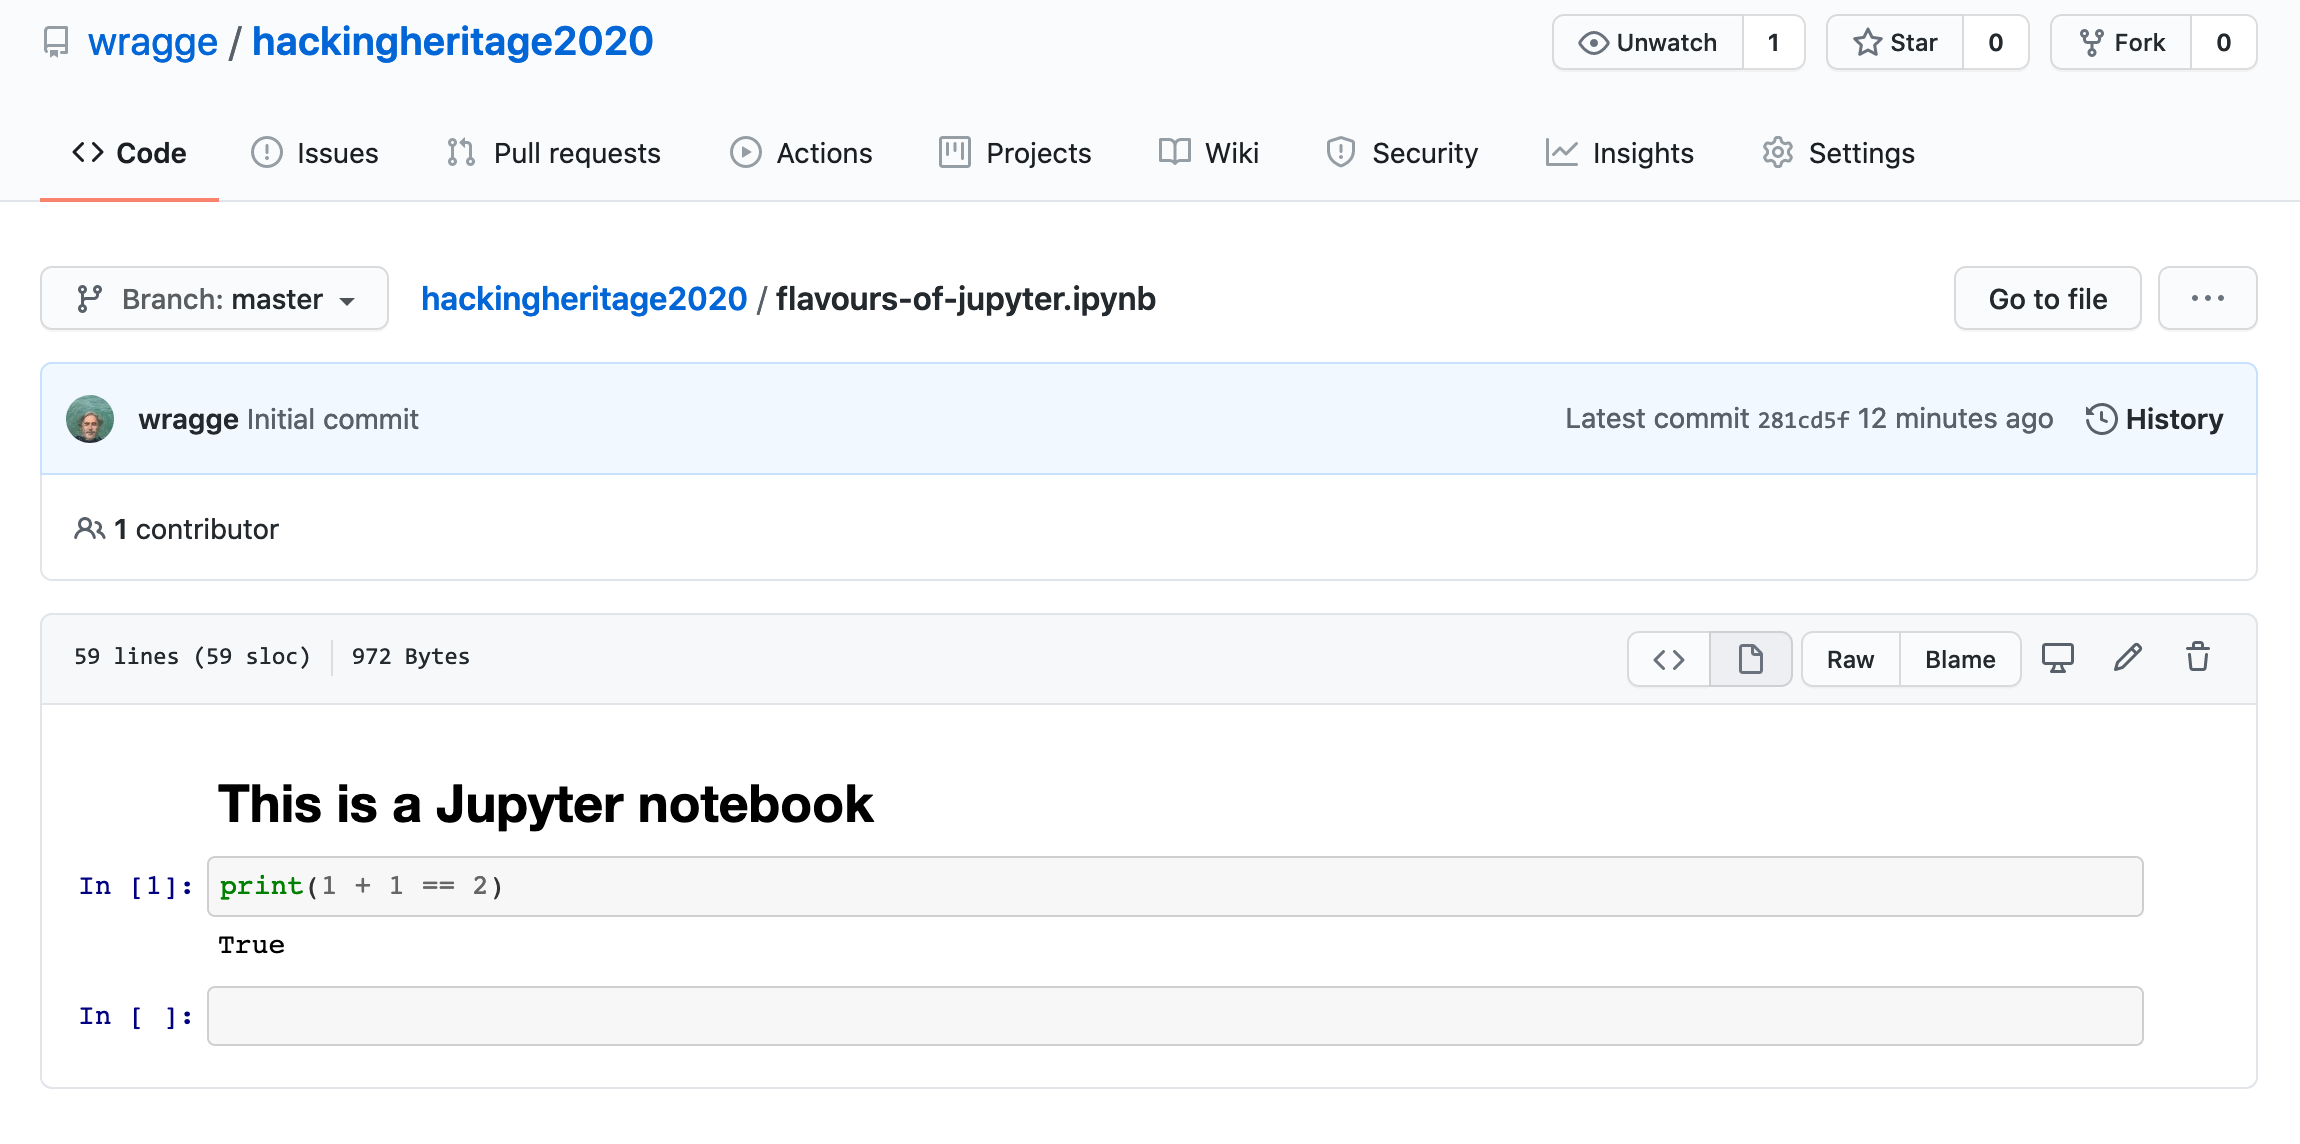Show source blob with code brackets icon

(x=1669, y=659)
